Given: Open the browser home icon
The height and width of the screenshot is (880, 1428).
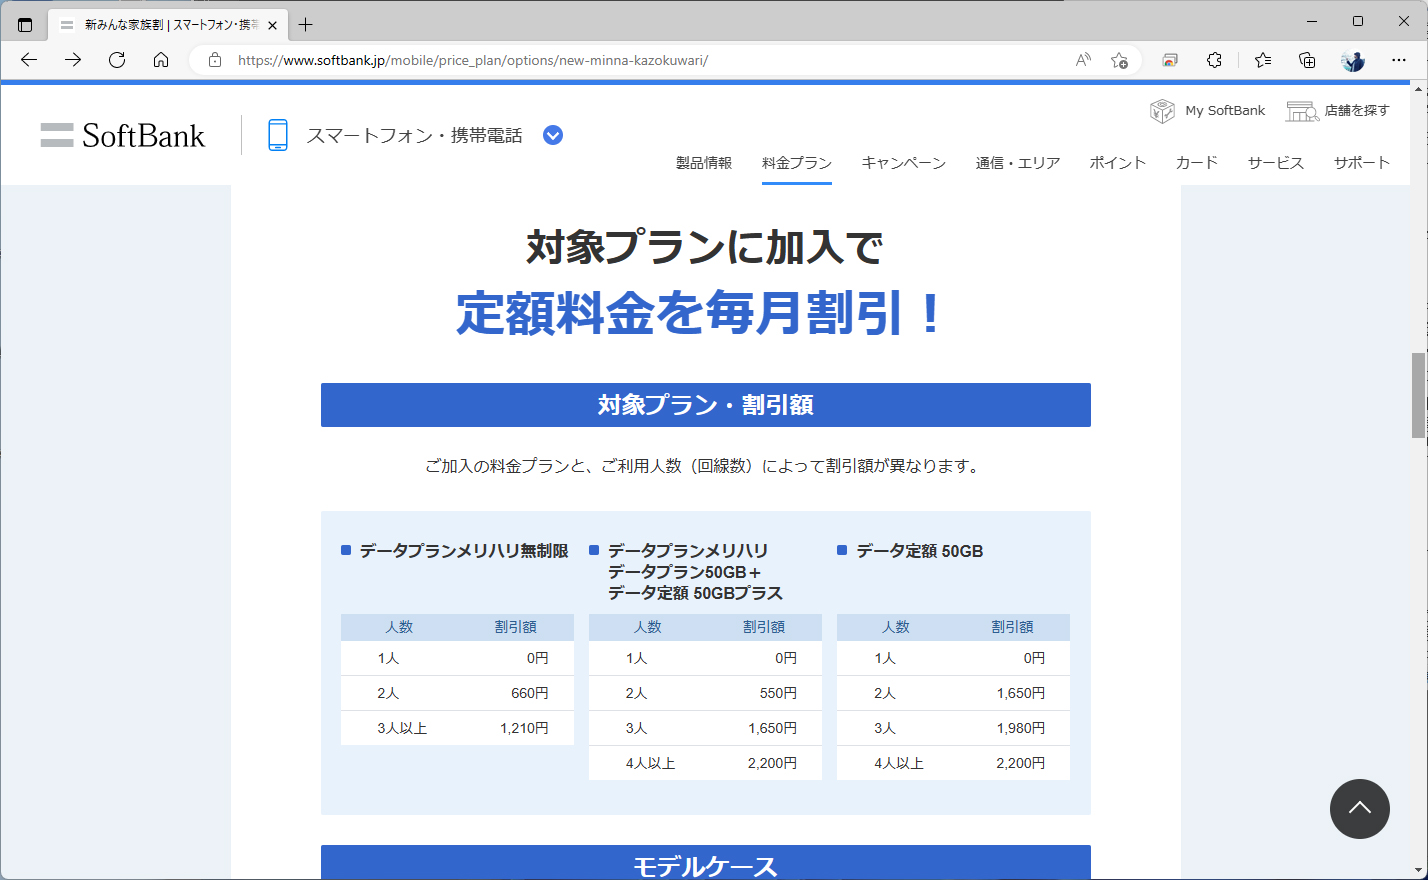Looking at the screenshot, I should pyautogui.click(x=161, y=60).
